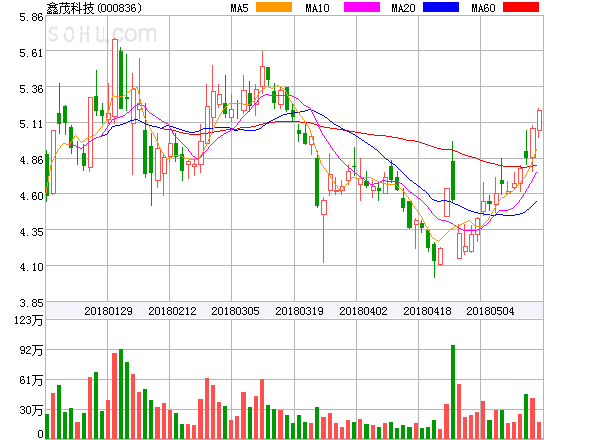Click the 20180129 date label

coord(108,311)
